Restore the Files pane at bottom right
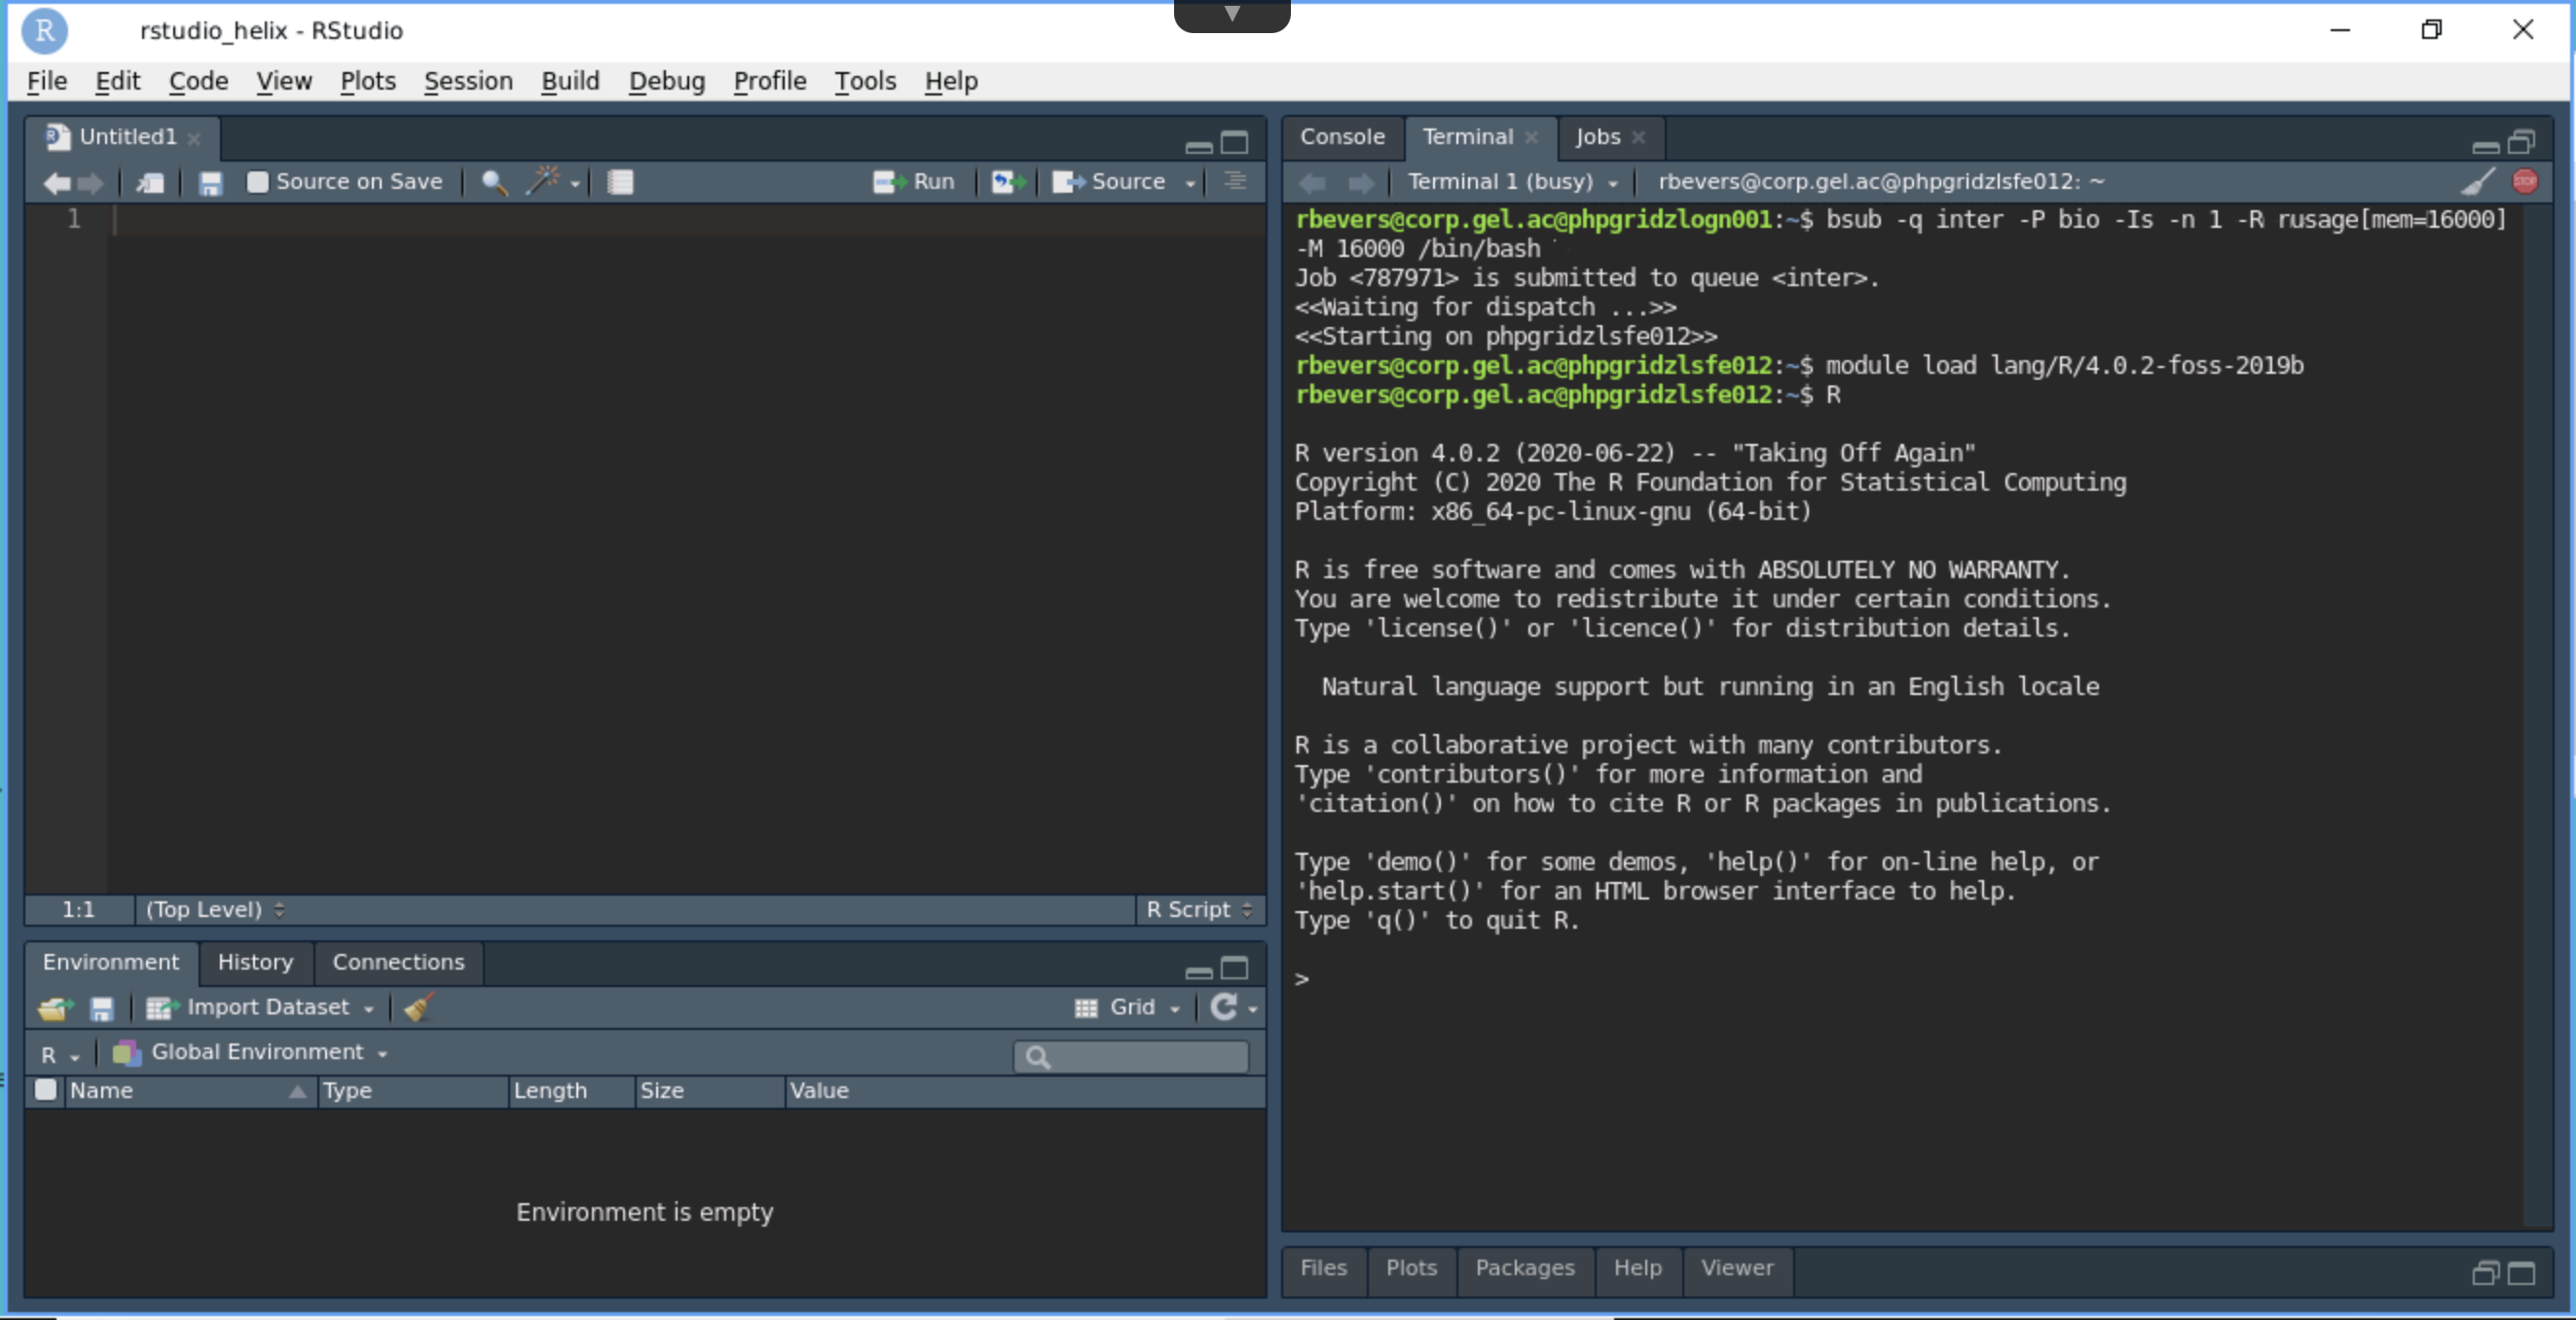The image size is (2576, 1320). point(2486,1274)
